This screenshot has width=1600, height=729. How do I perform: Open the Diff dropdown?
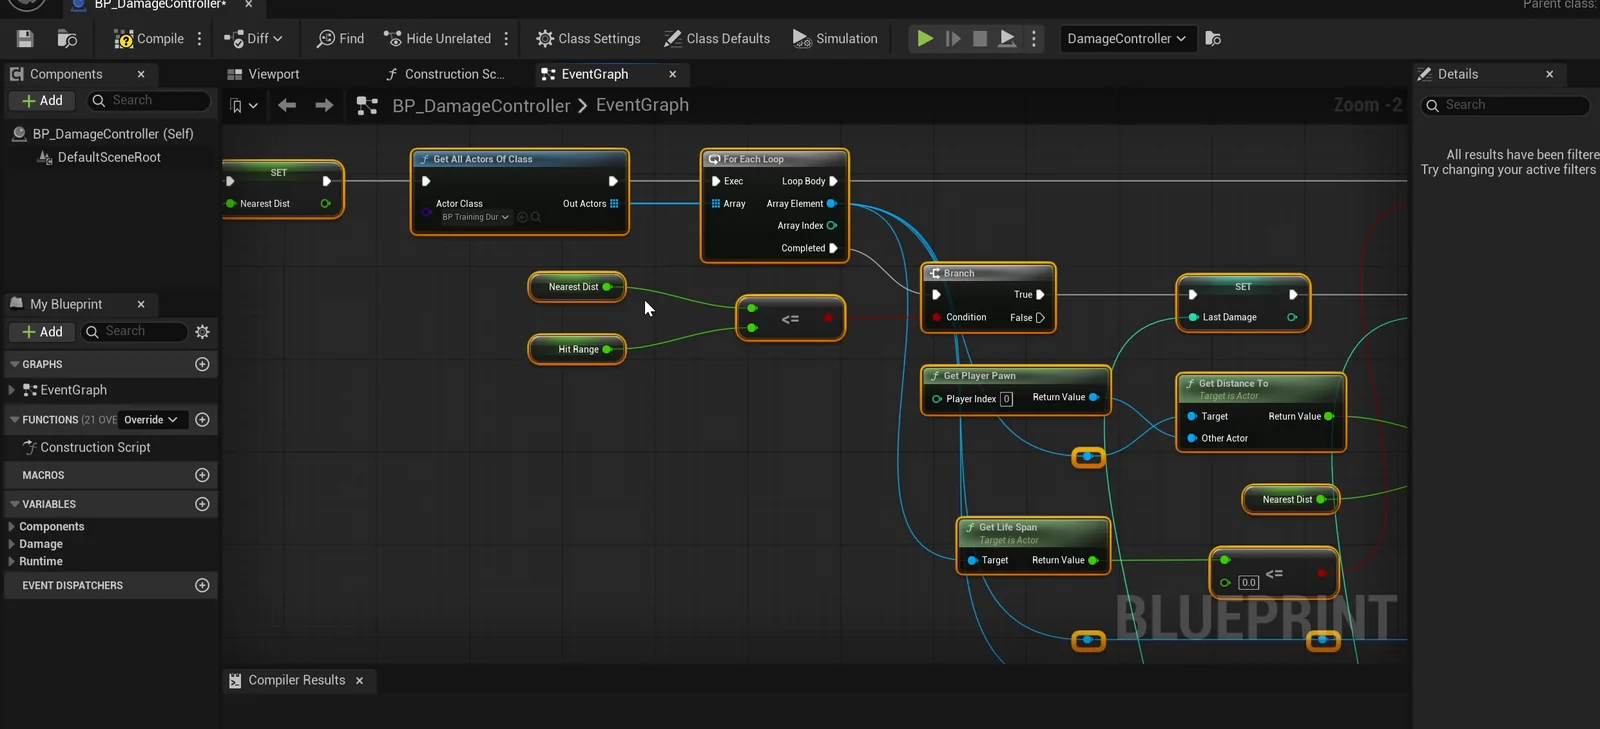tap(253, 39)
